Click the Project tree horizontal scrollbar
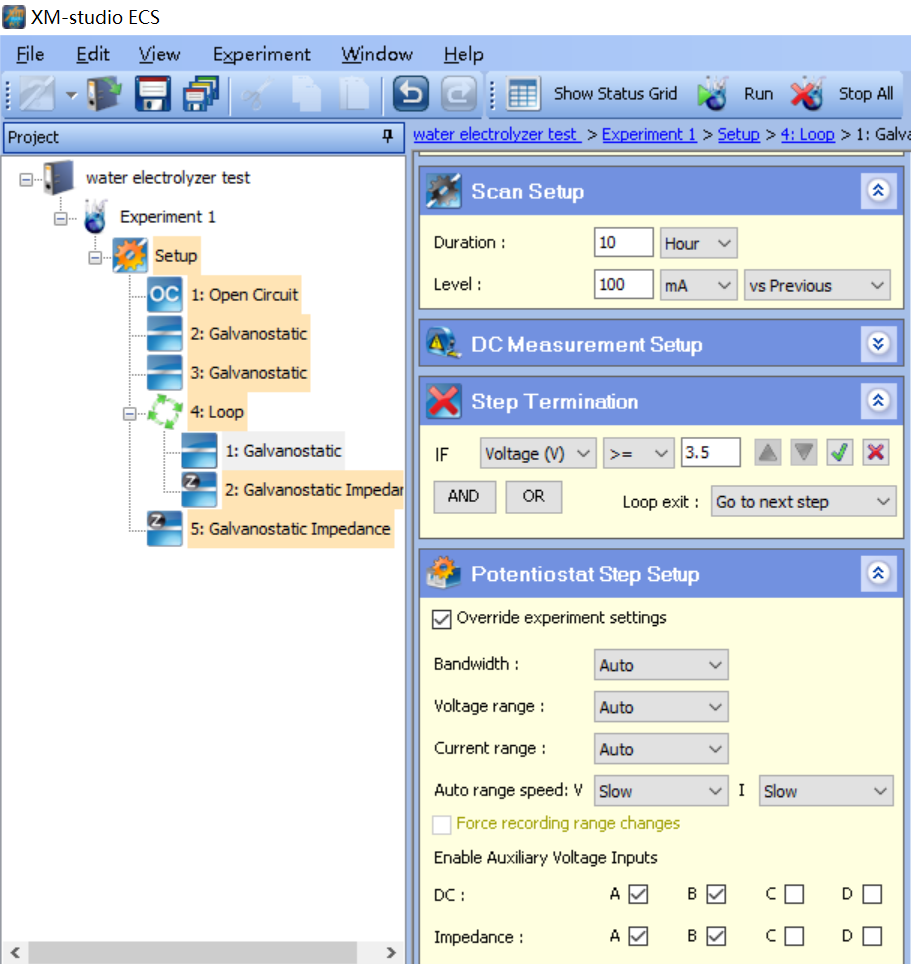Viewport: 911px width, 964px height. tap(192, 952)
